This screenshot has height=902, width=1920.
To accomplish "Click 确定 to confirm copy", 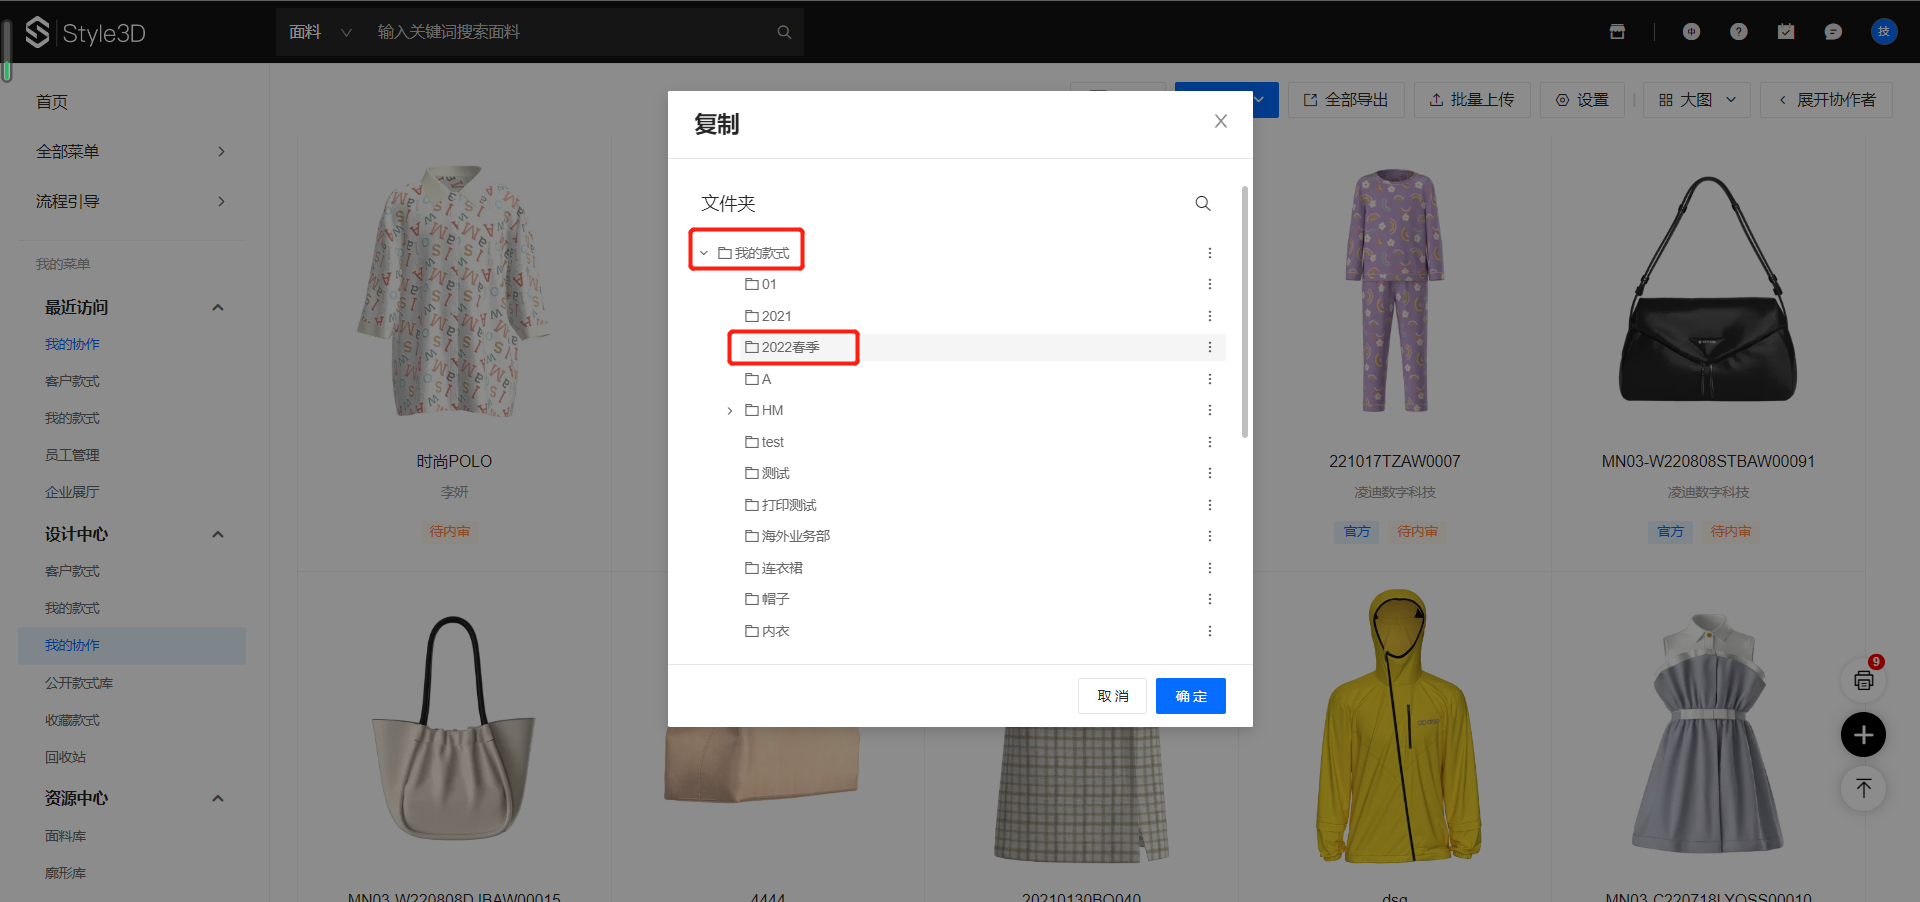I will (1190, 696).
